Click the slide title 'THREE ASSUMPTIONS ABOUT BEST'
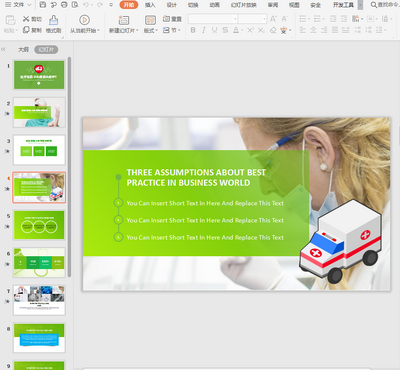 (196, 172)
